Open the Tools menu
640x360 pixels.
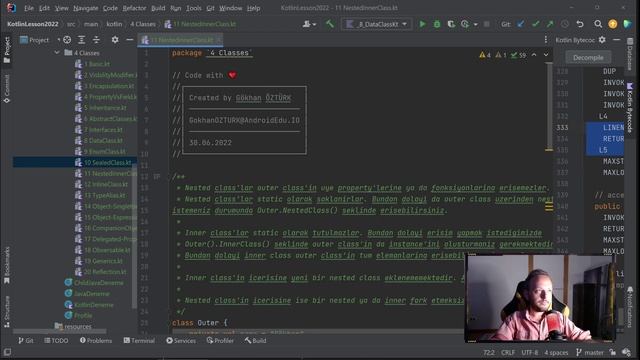click(x=194, y=8)
